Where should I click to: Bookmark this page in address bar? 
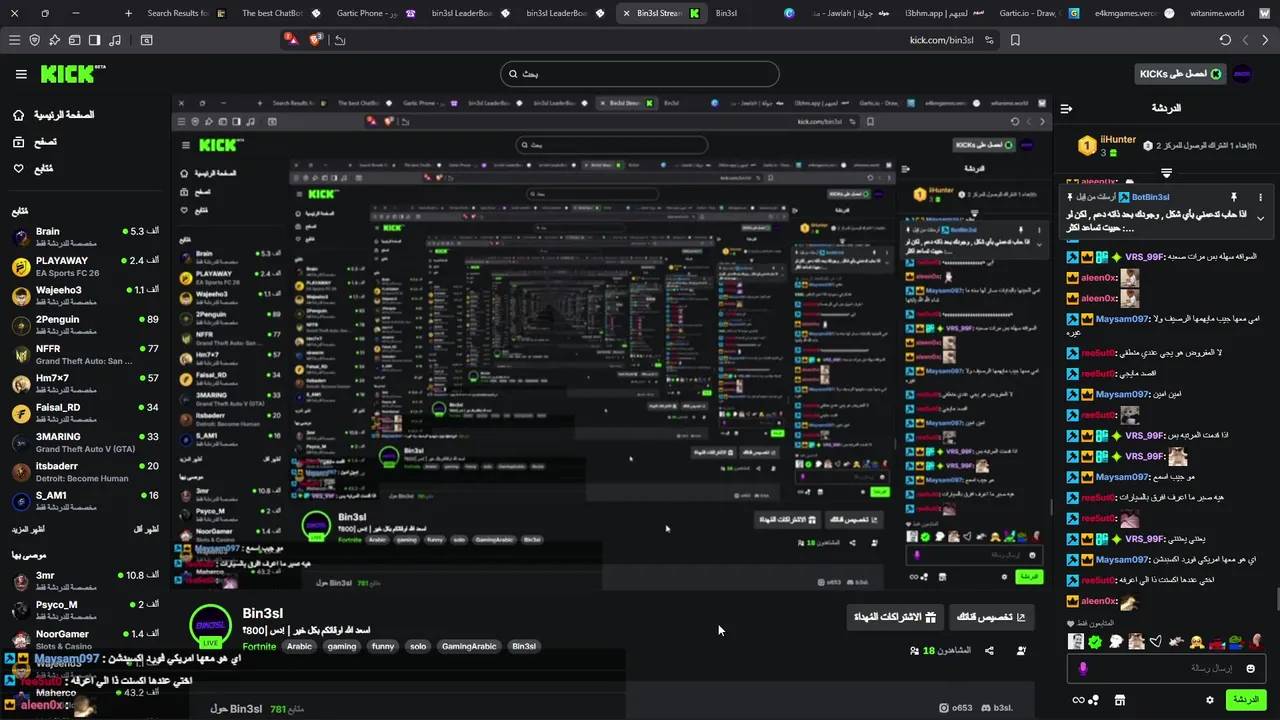[1015, 40]
